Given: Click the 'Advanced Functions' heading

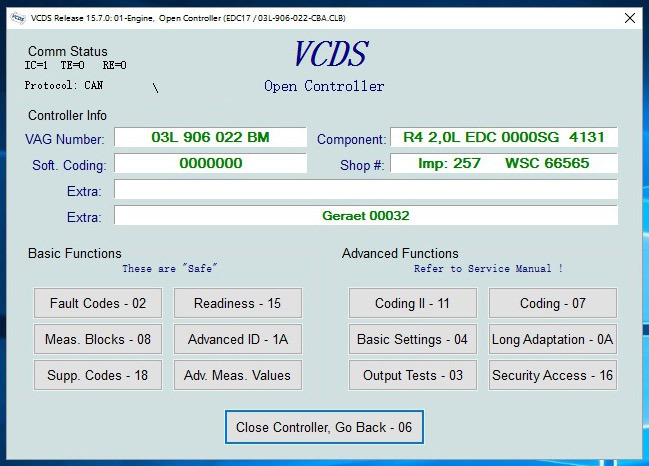Looking at the screenshot, I should 400,253.
